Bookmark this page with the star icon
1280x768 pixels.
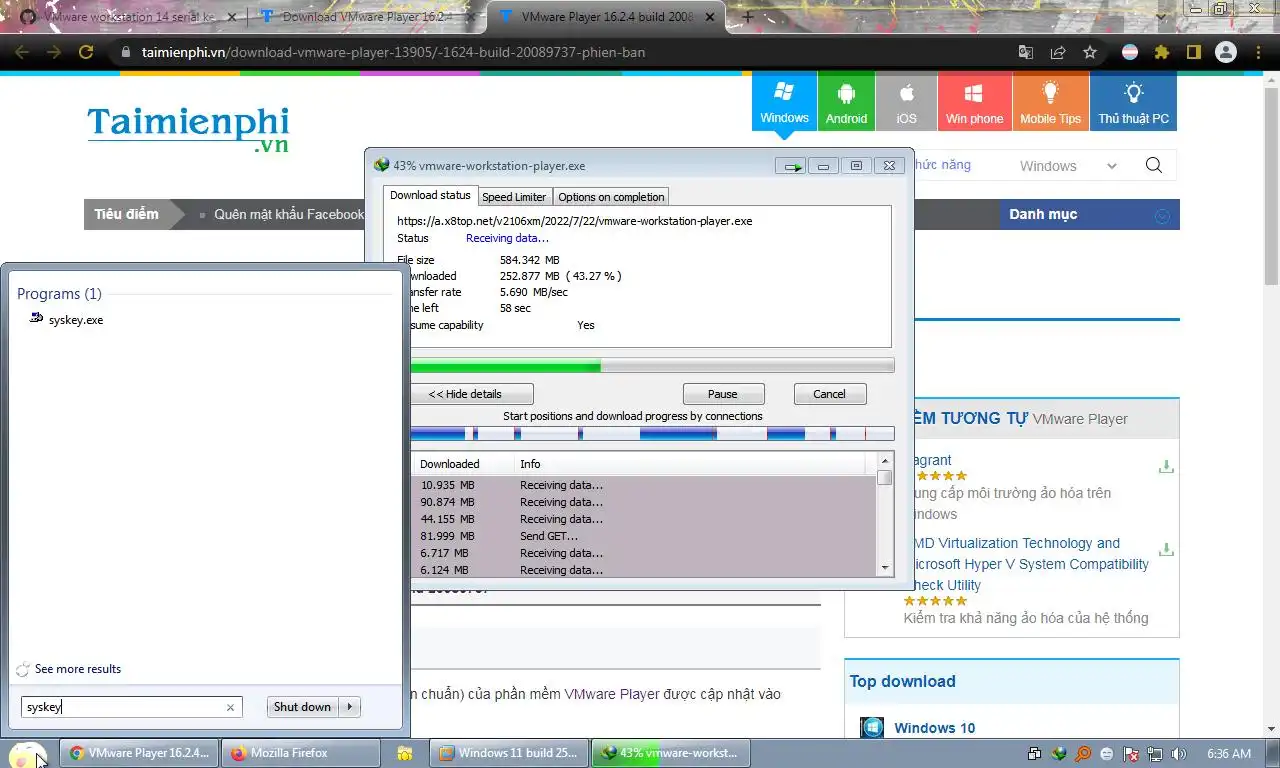(1090, 52)
